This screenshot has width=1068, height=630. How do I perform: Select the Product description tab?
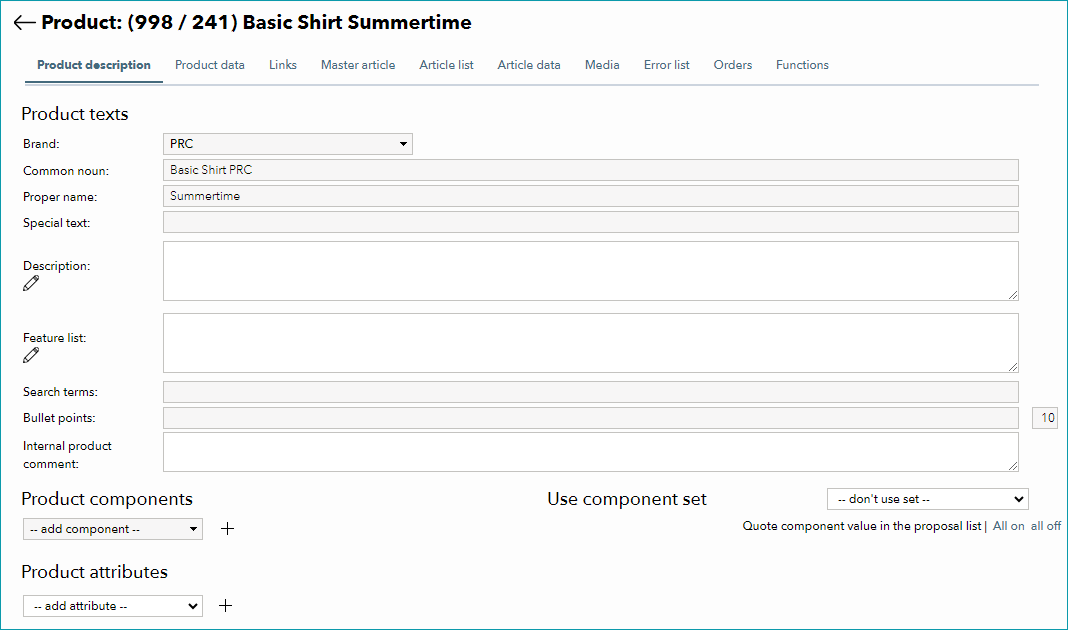pos(94,65)
